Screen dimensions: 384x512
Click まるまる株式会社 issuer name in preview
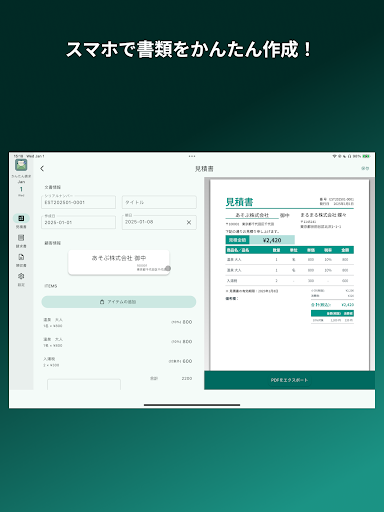(323, 215)
